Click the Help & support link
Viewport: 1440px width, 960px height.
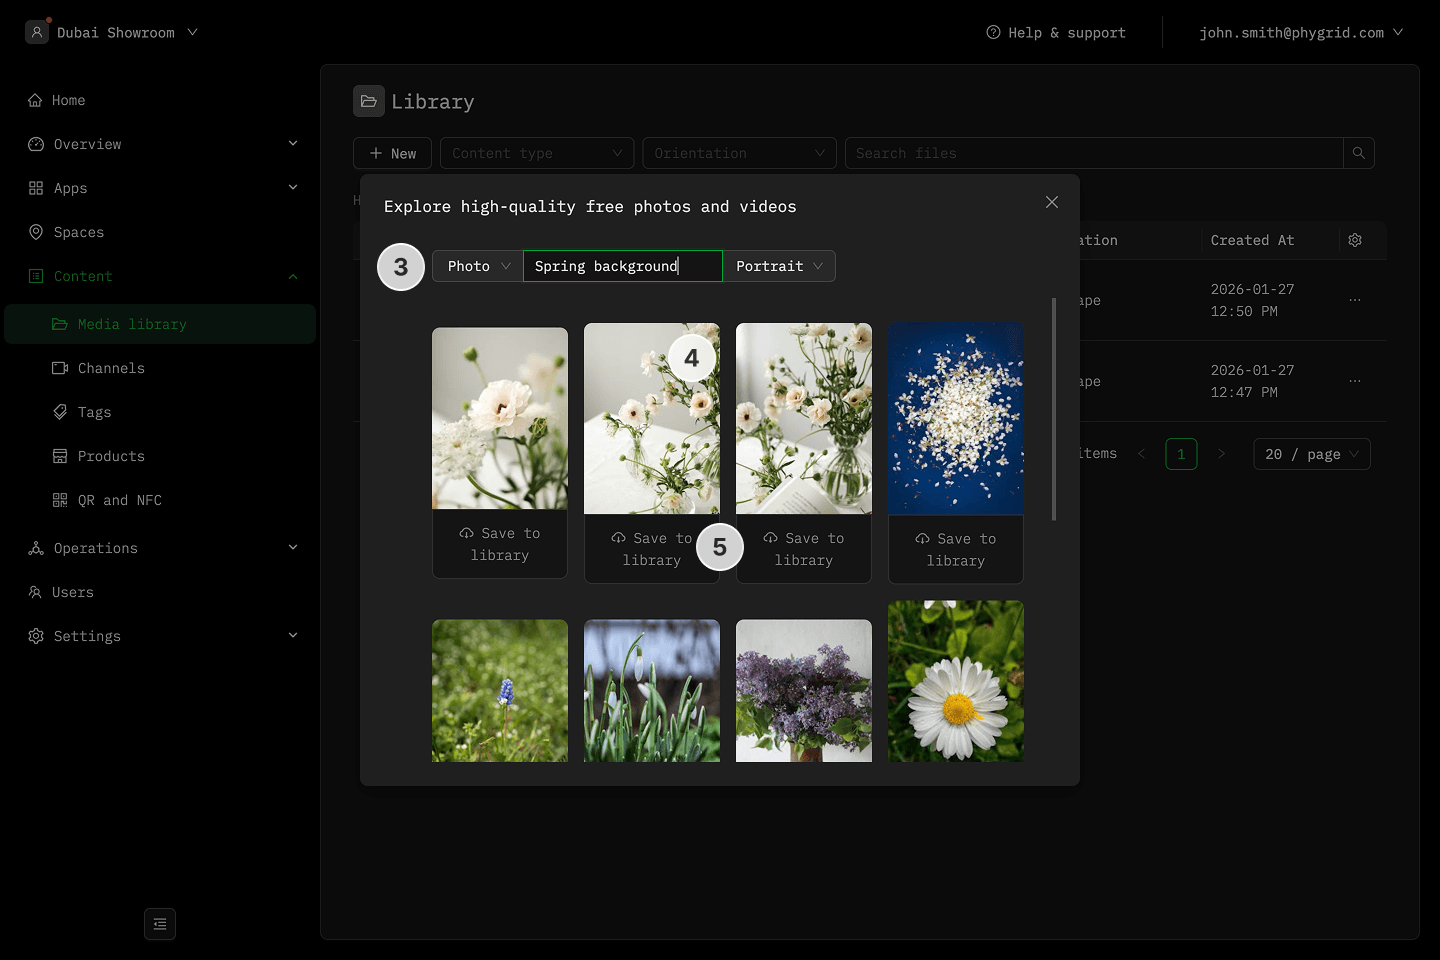[x=1056, y=33]
